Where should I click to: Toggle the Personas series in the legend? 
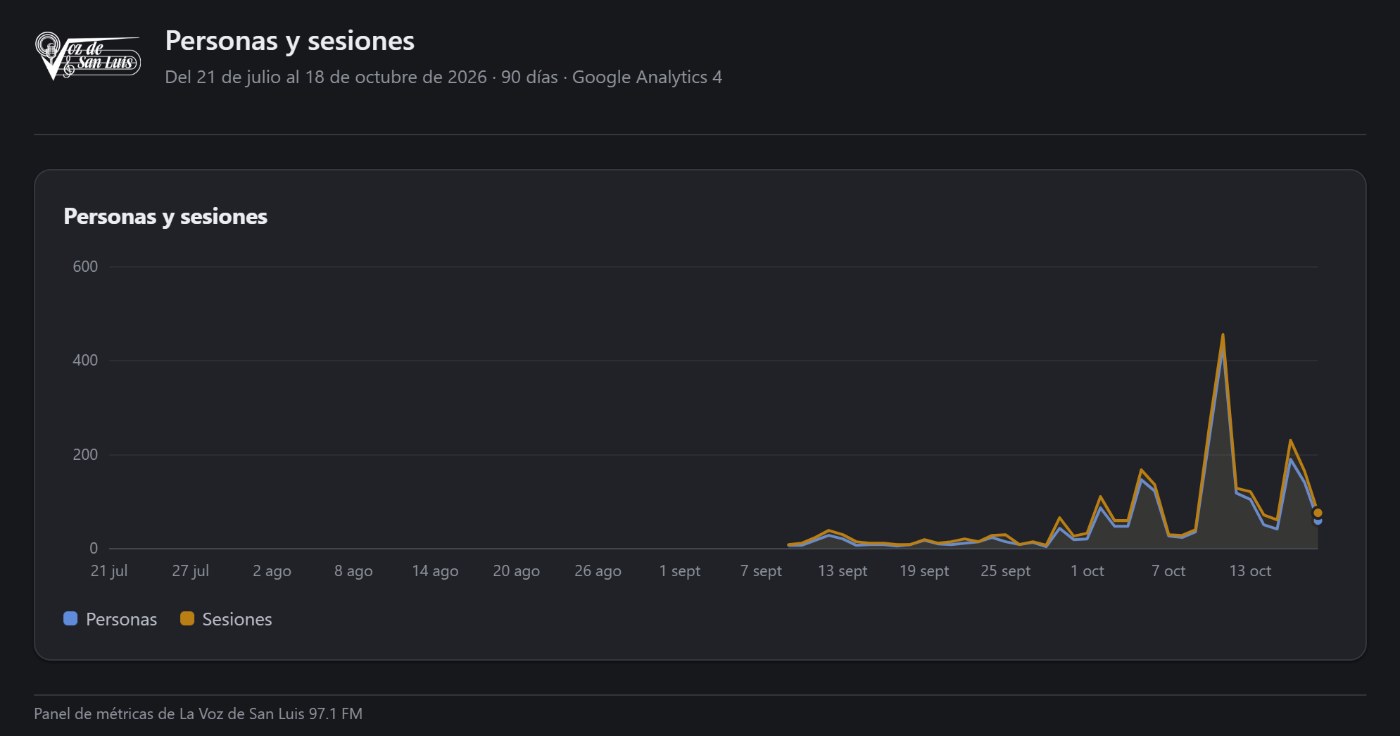110,619
